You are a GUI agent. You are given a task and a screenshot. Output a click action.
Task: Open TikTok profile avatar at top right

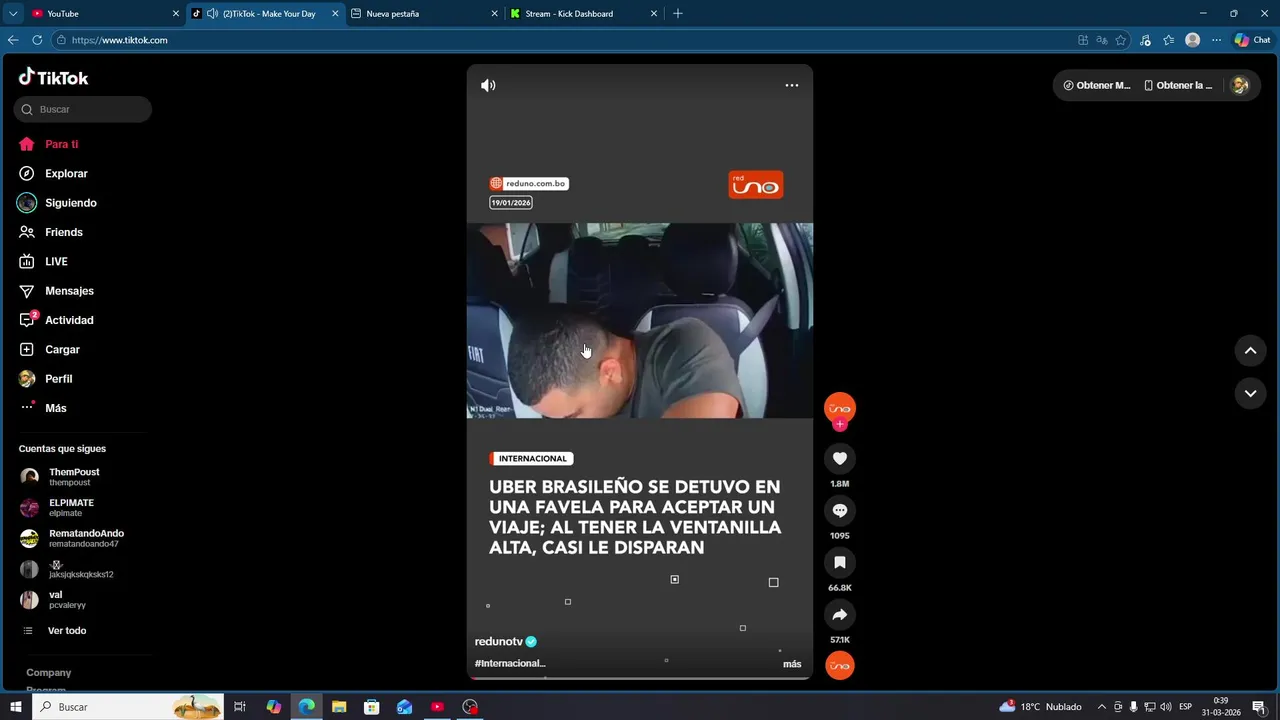[x=1240, y=85]
